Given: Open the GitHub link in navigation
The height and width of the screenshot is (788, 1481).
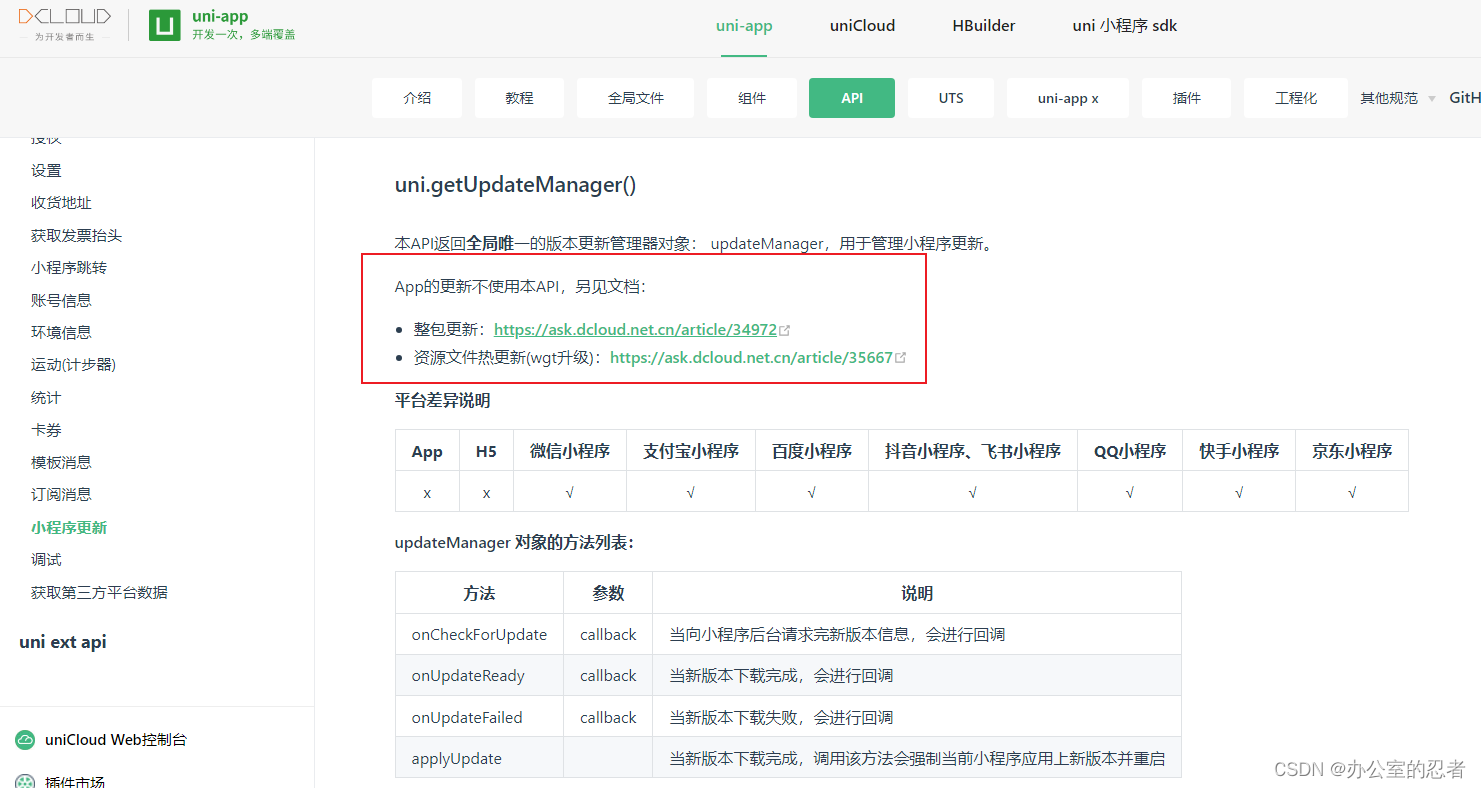Looking at the screenshot, I should [1465, 98].
